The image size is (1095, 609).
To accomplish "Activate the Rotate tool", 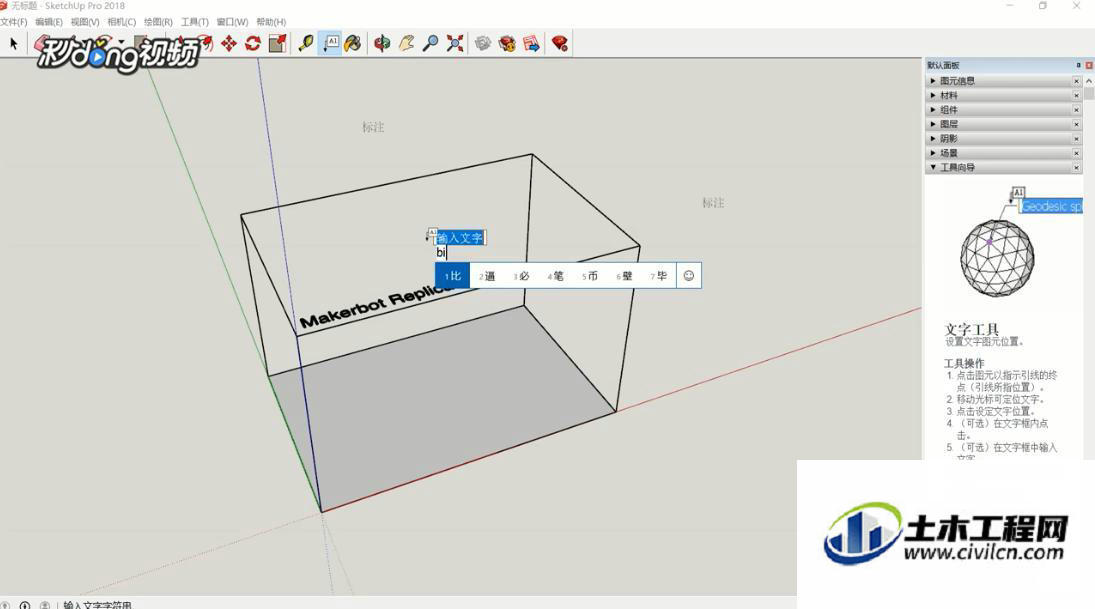I will point(252,43).
